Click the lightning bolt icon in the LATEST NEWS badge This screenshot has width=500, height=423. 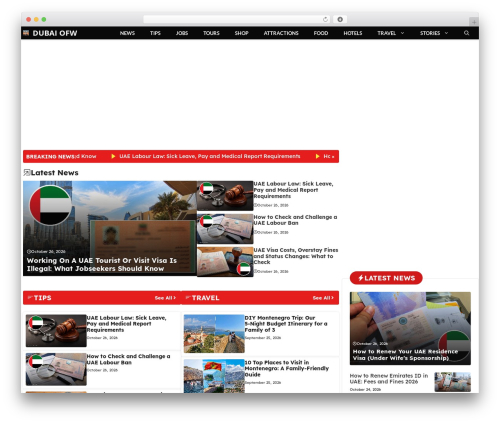360,278
